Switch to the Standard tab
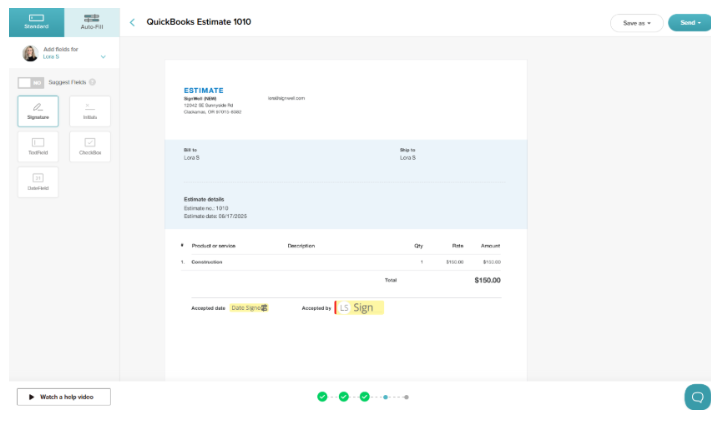Viewport: 723px width, 423px height. 33,21
